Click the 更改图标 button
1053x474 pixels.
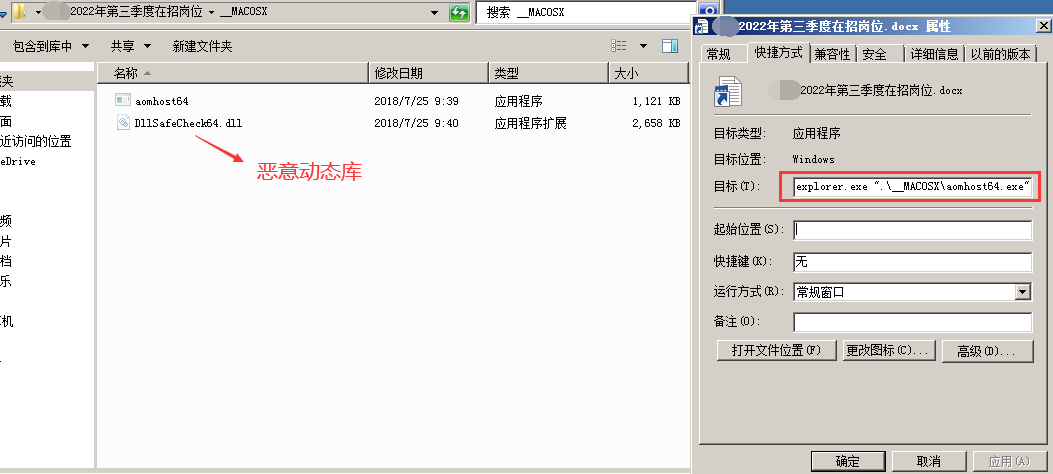point(887,350)
